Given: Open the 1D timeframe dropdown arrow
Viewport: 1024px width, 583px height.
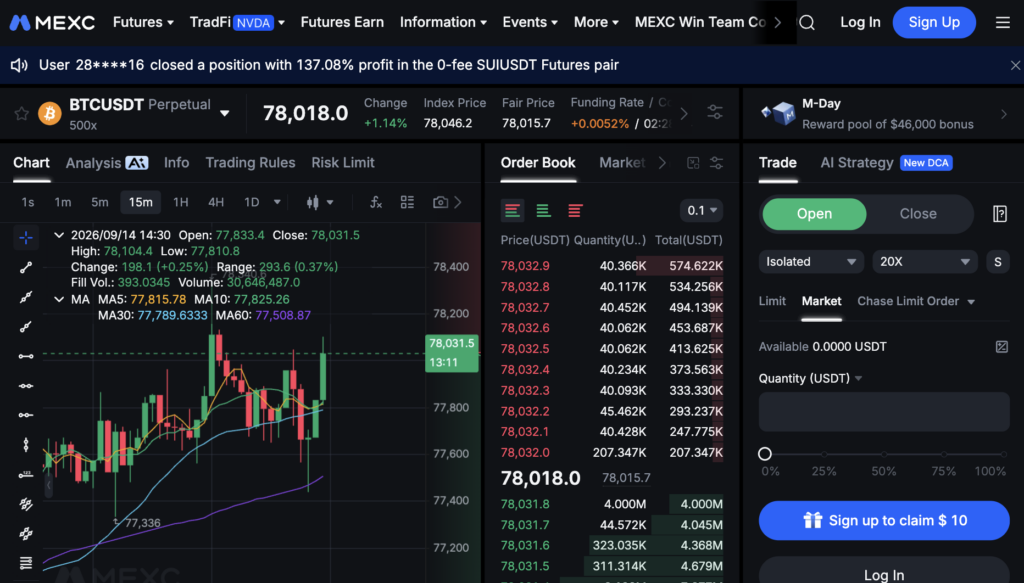Looking at the screenshot, I should [277, 202].
